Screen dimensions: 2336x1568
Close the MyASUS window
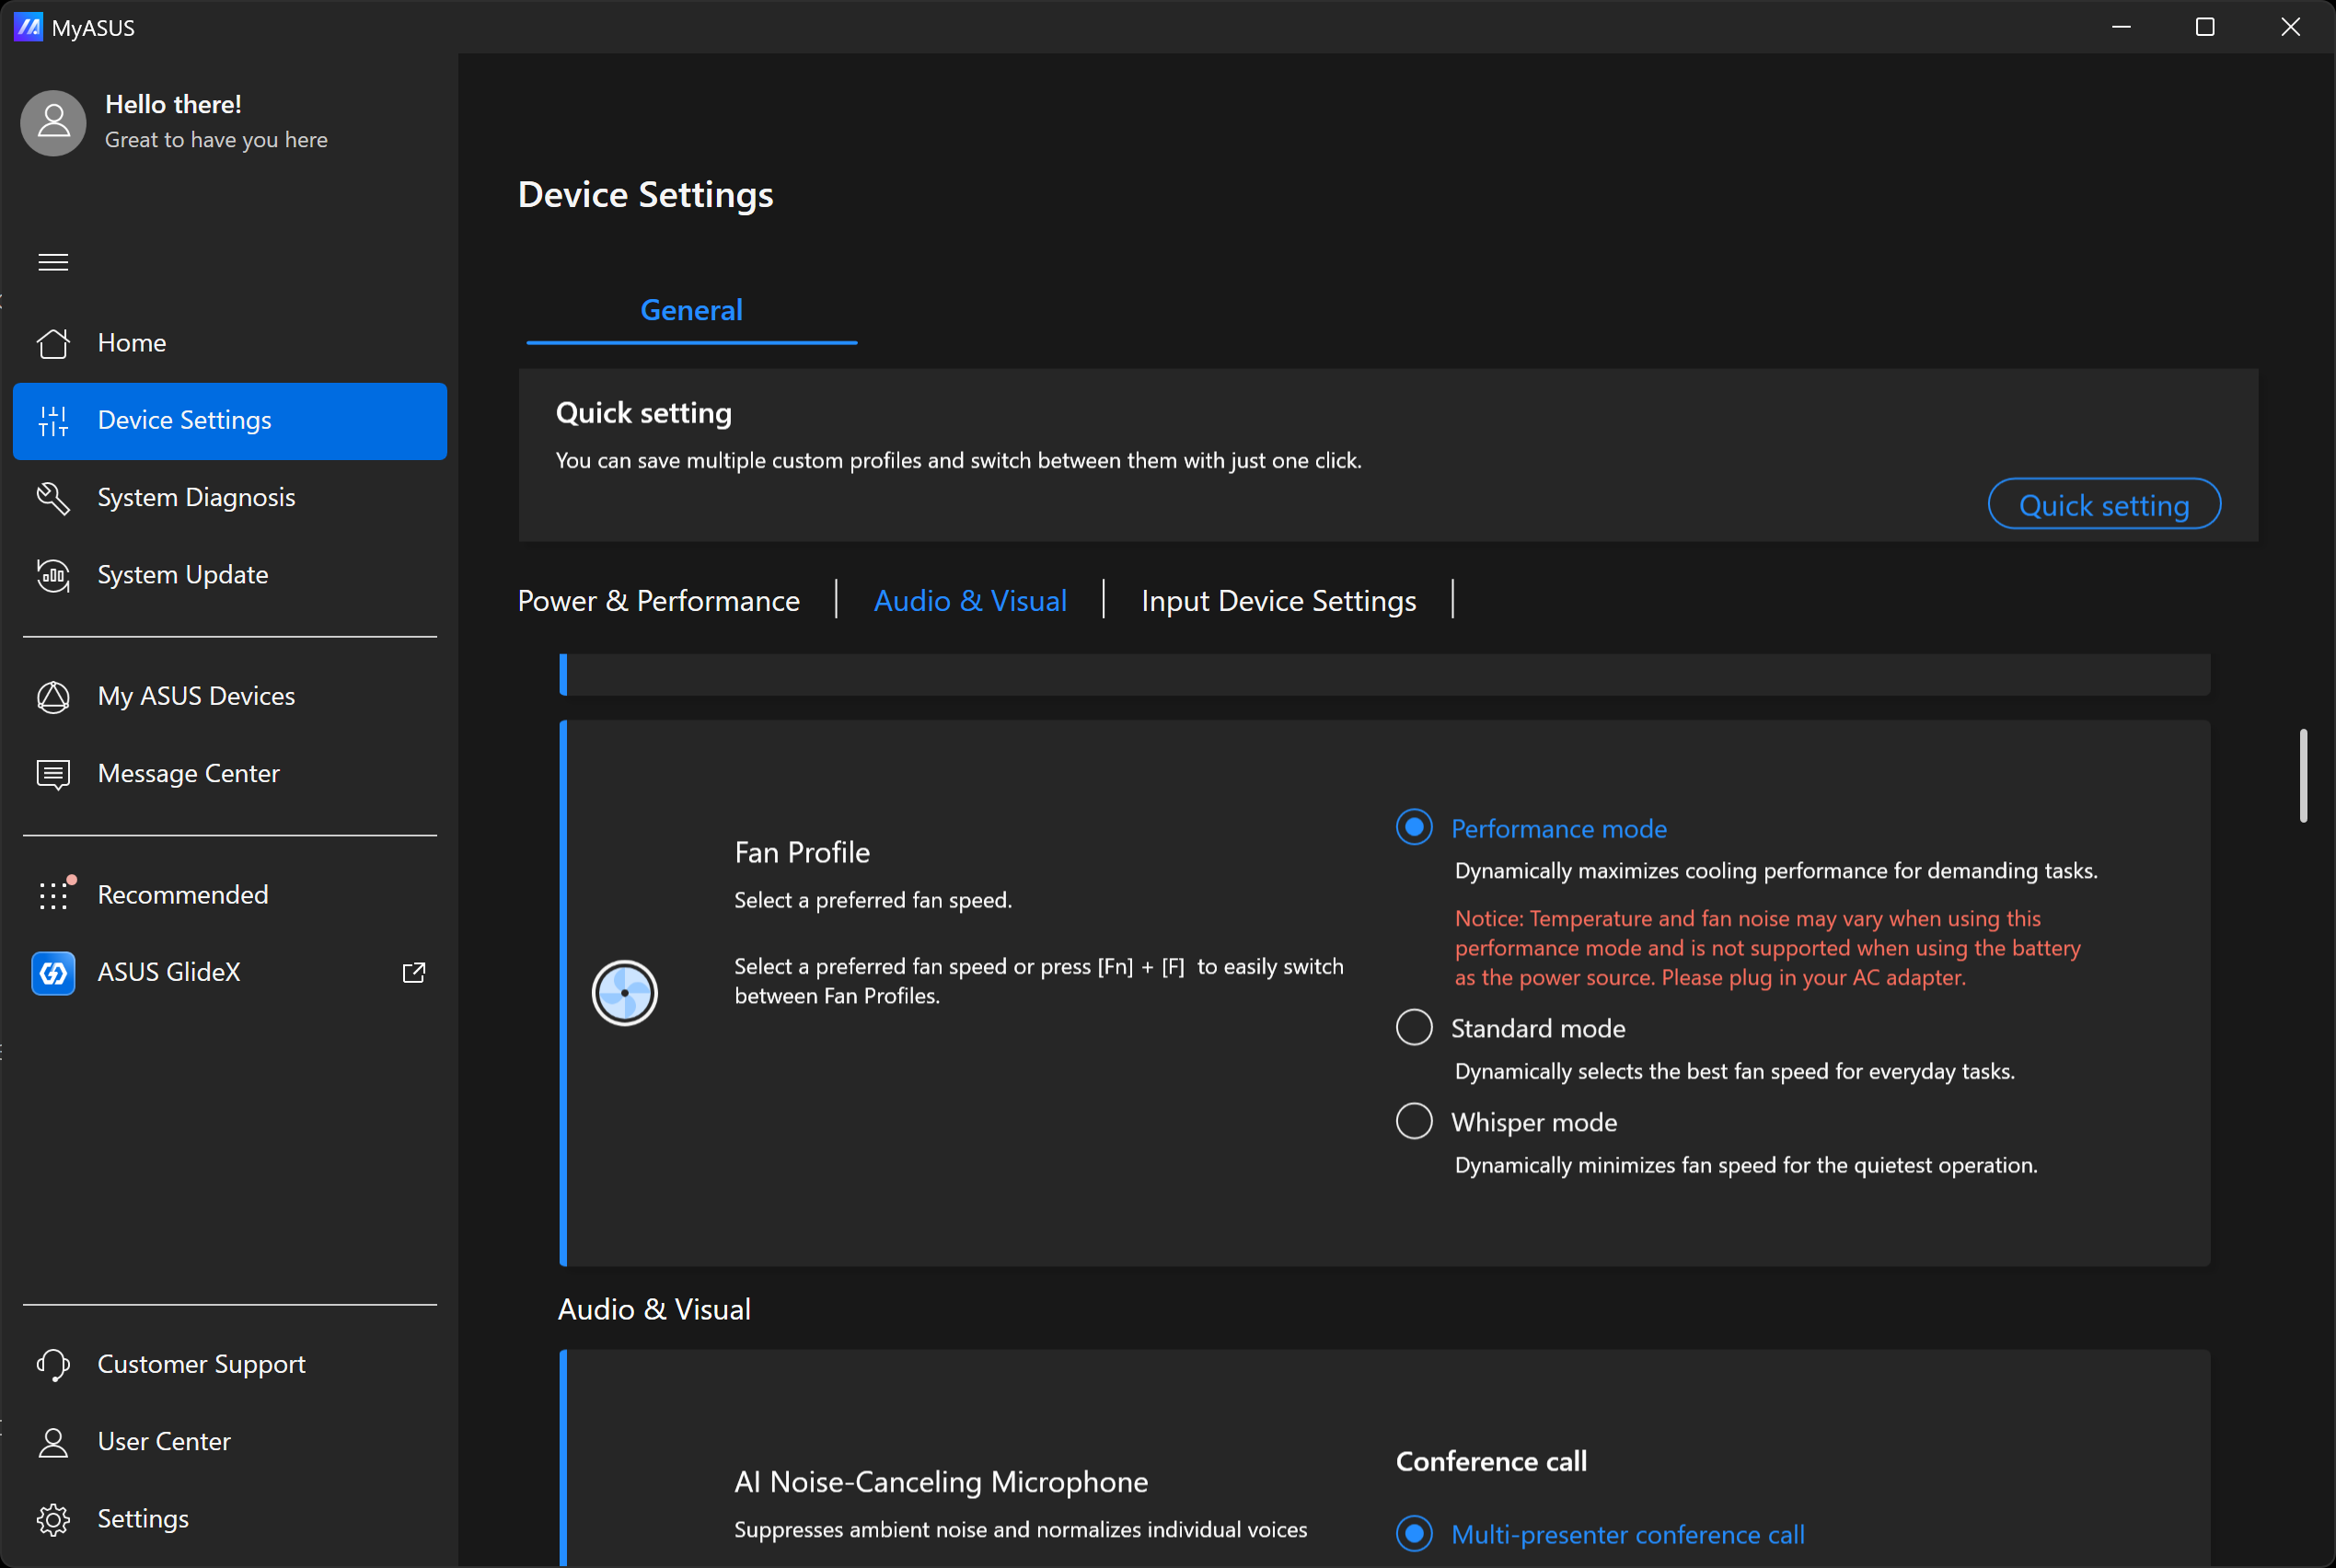pos(2290,27)
